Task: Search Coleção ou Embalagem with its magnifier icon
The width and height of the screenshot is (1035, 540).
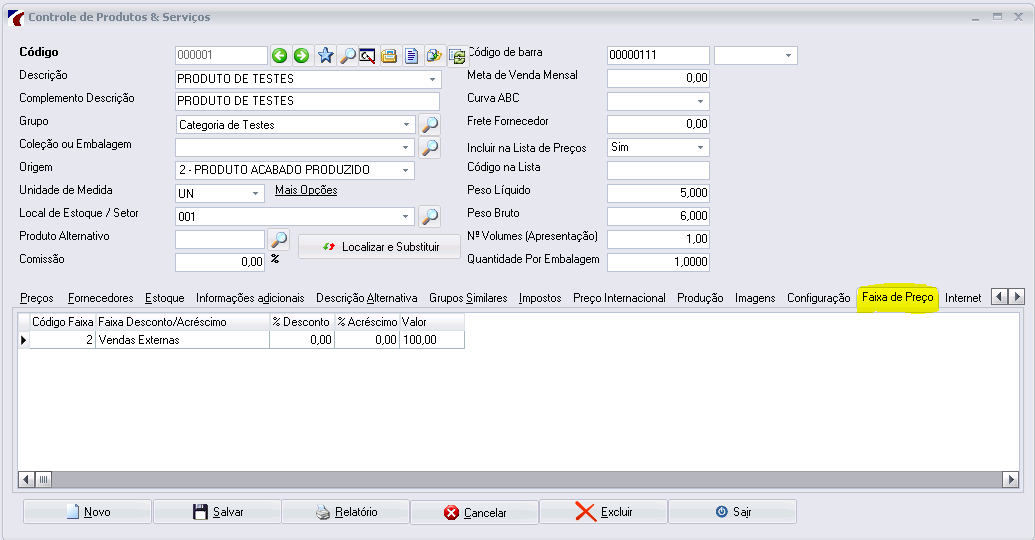Action: pos(430,147)
